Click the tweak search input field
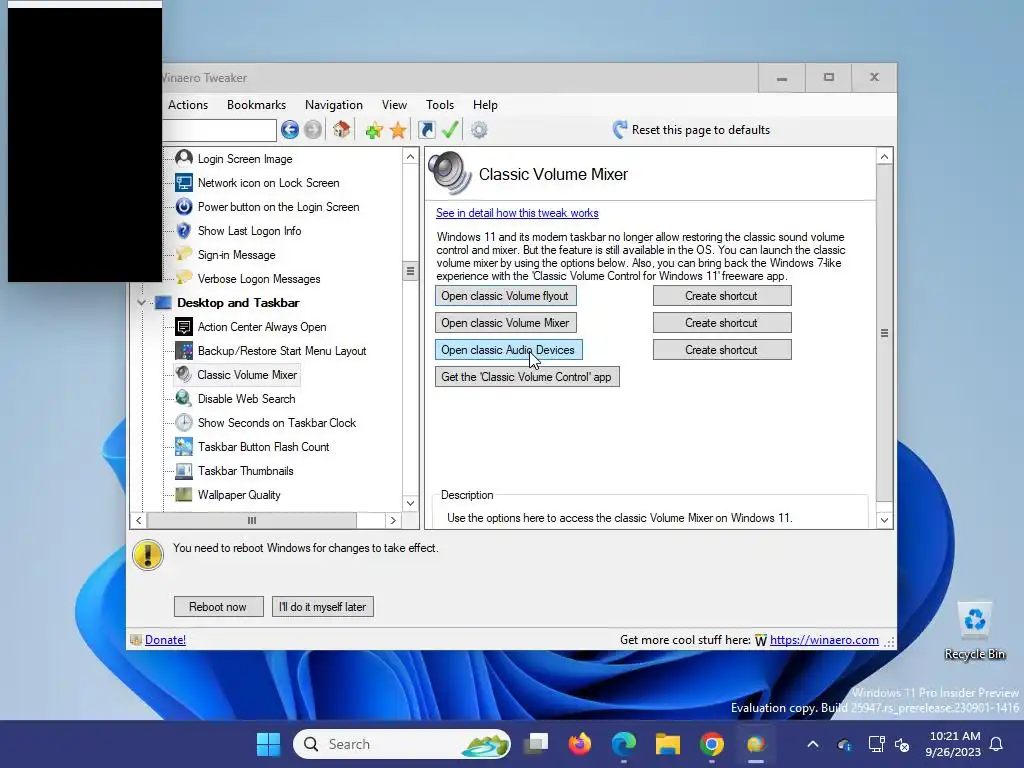 219,130
